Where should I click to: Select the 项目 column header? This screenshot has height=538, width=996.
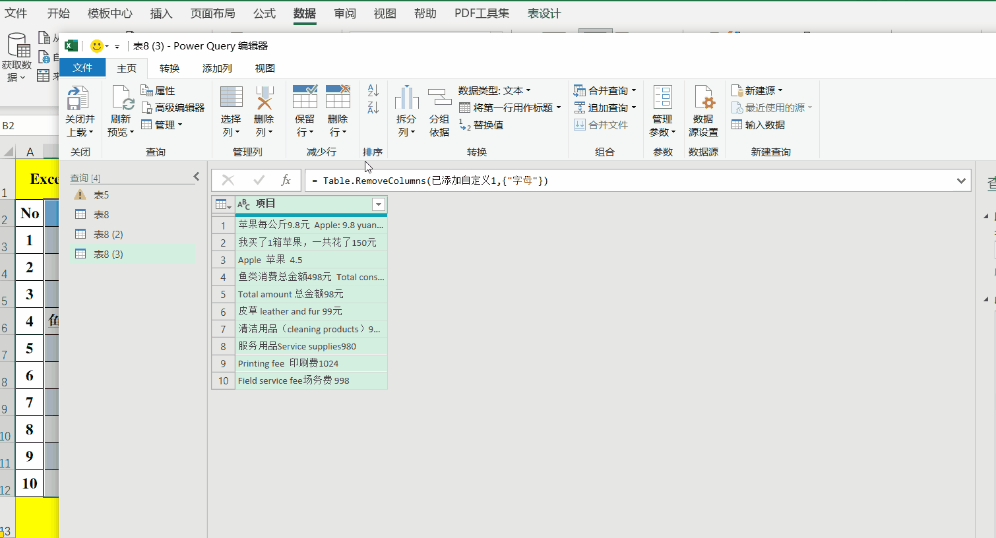tap(311, 204)
